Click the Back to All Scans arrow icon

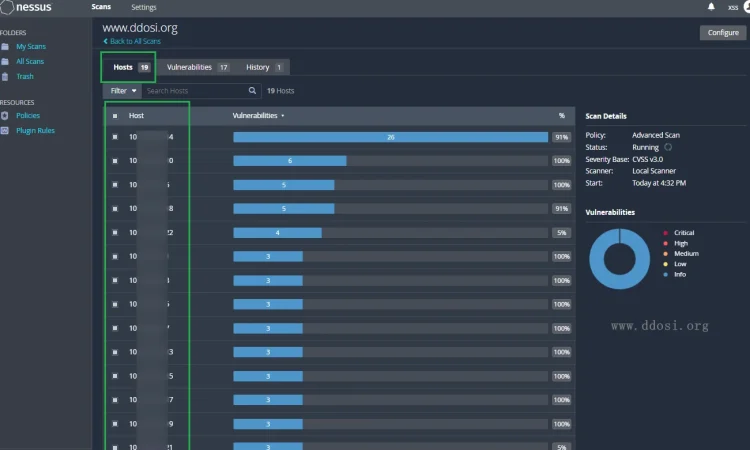[105, 41]
